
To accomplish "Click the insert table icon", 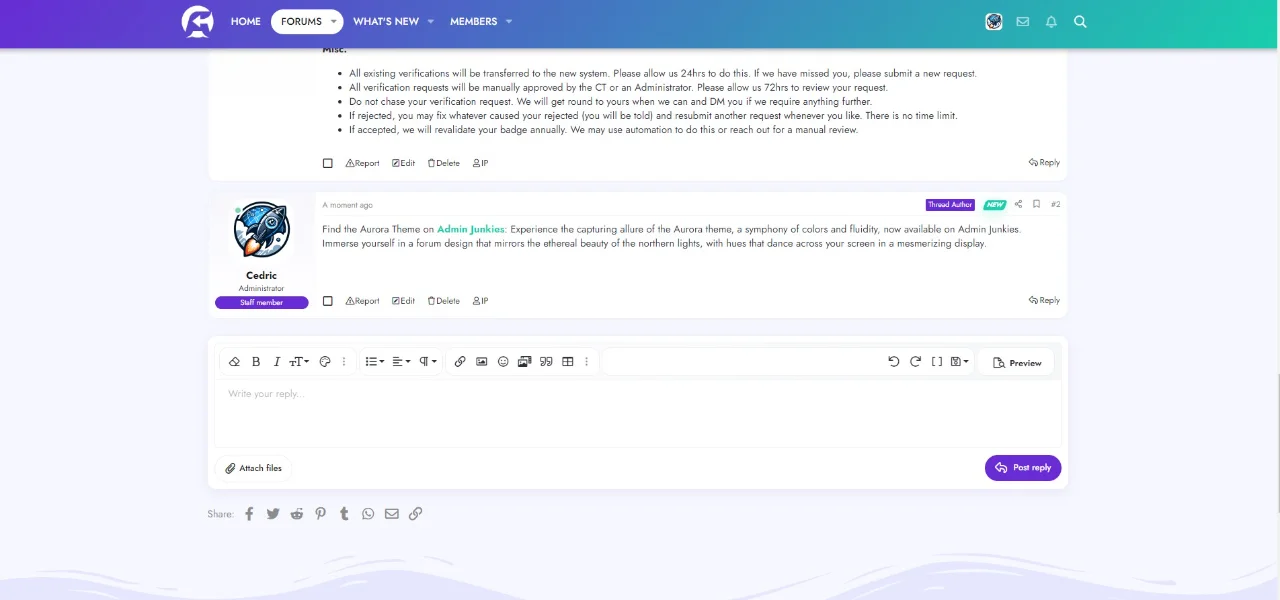I will pyautogui.click(x=568, y=362).
